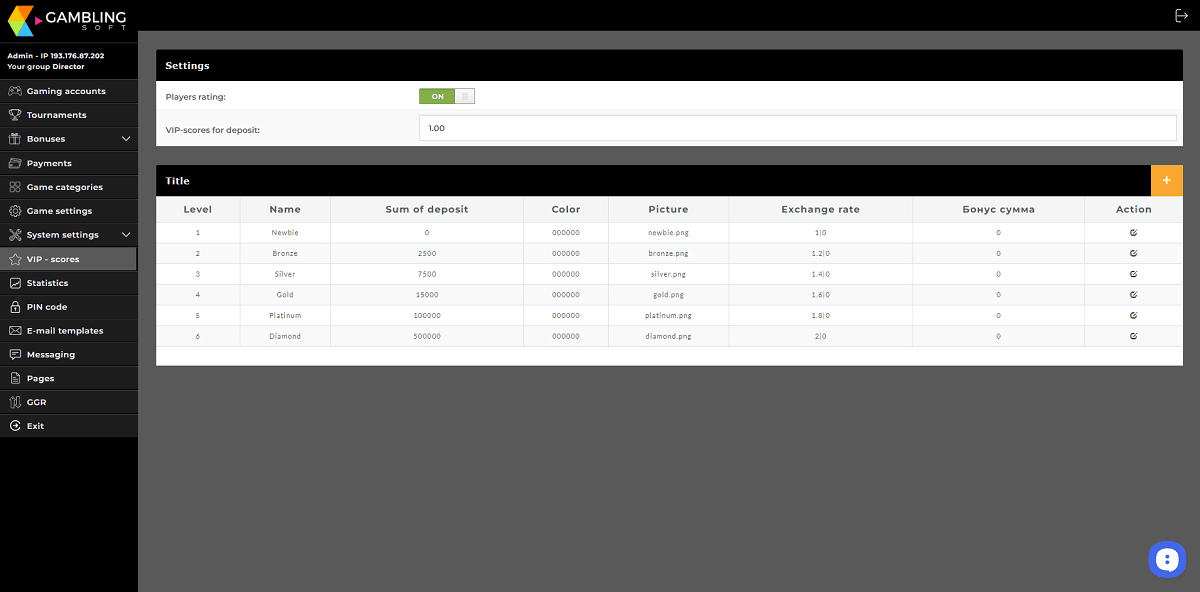The image size is (1200, 592).
Task: Click the envelope icon beside E-mail templates
Action: click(15, 331)
